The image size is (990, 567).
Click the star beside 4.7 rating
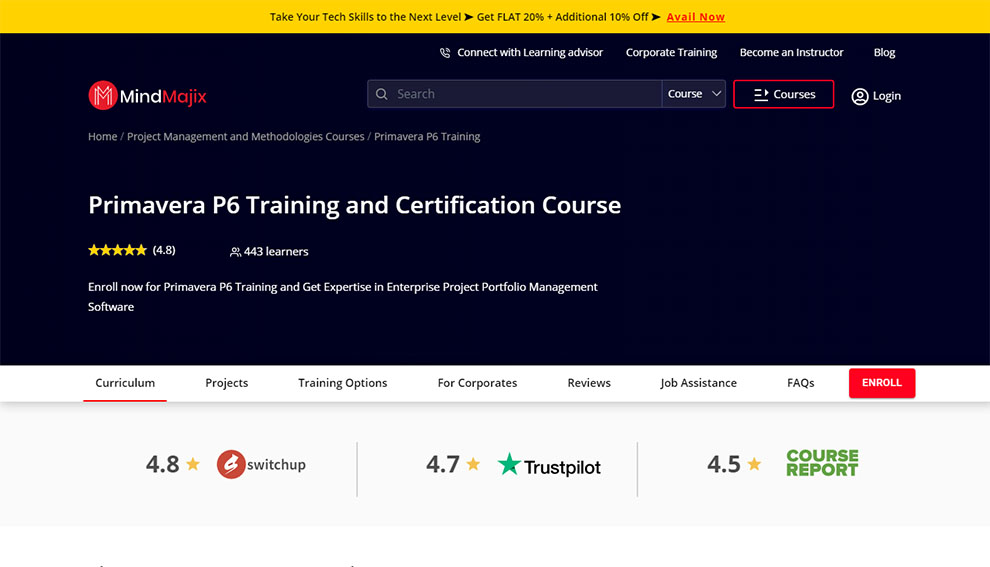[473, 464]
